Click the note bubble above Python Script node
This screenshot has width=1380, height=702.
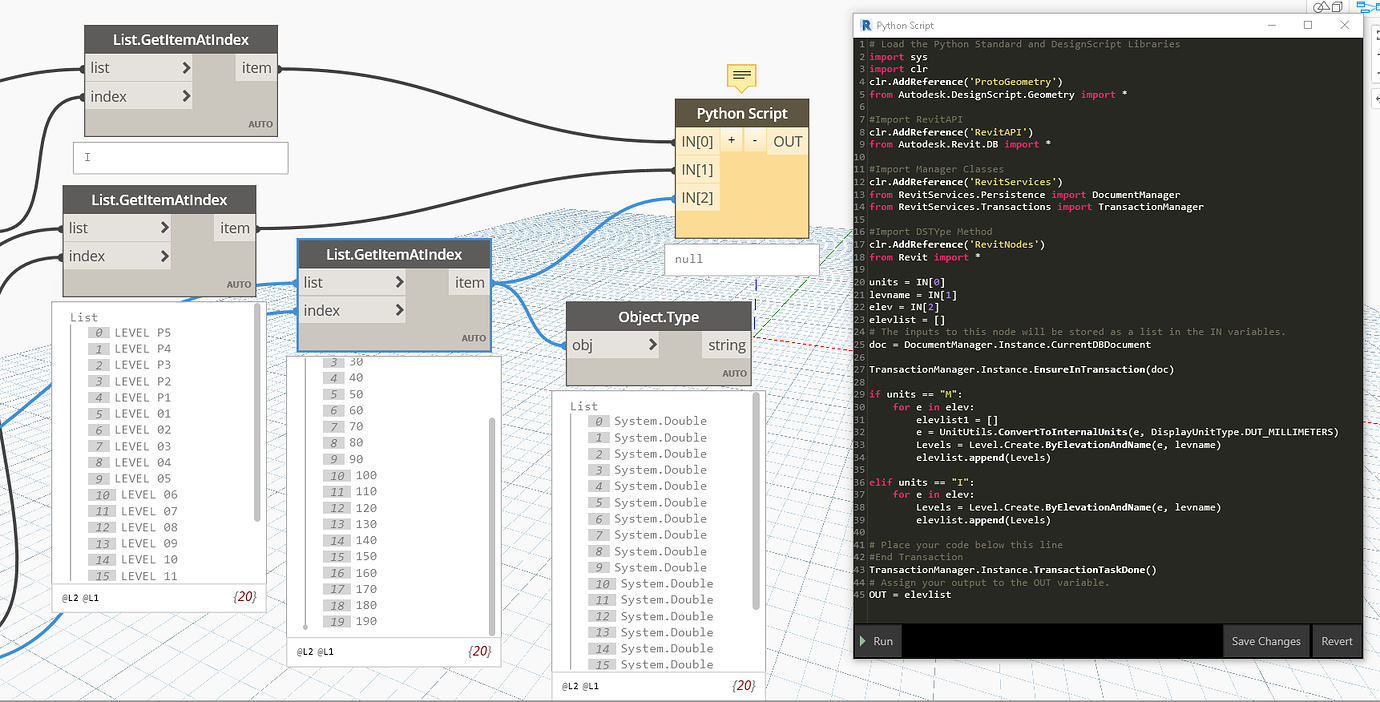741,76
